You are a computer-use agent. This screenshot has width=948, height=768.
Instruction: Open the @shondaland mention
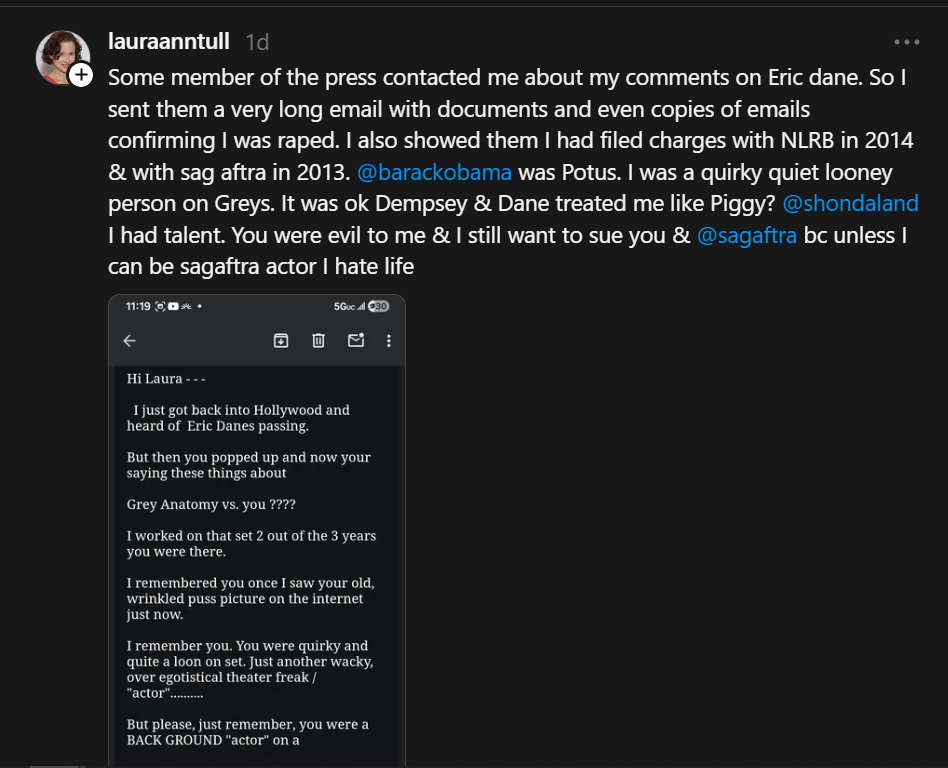tap(851, 204)
